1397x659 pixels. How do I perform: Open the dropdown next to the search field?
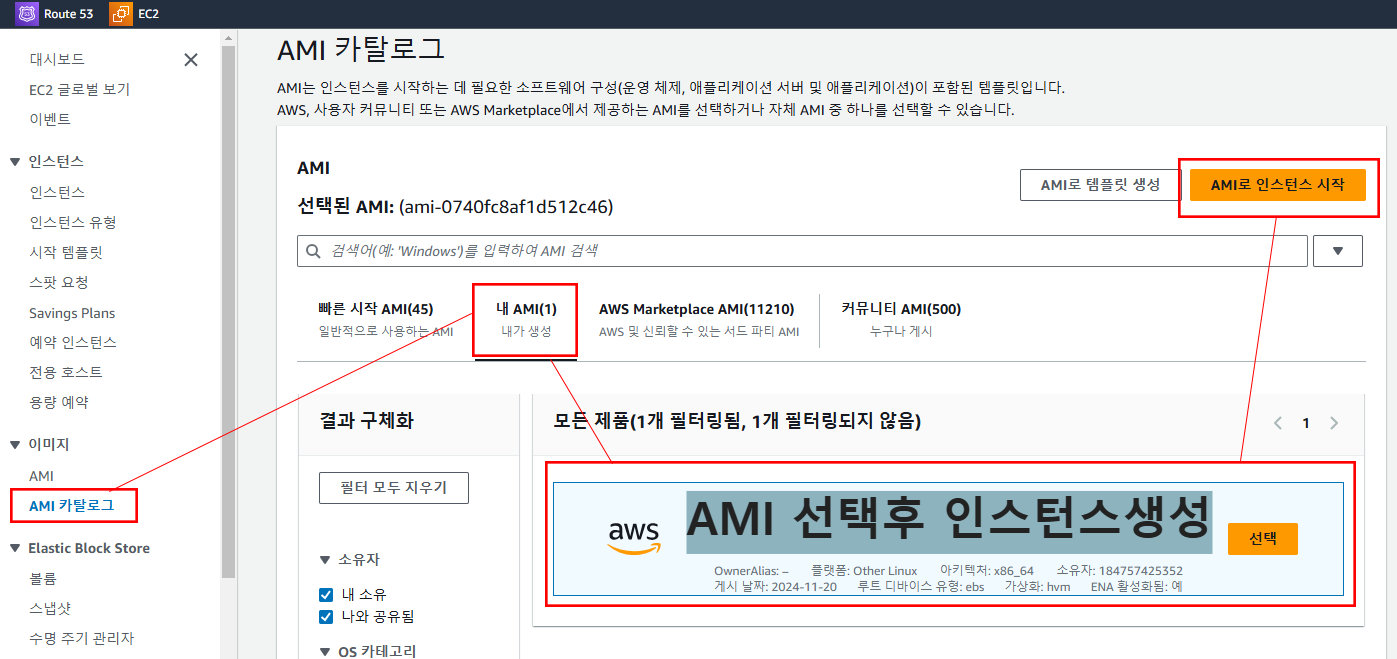click(1338, 251)
